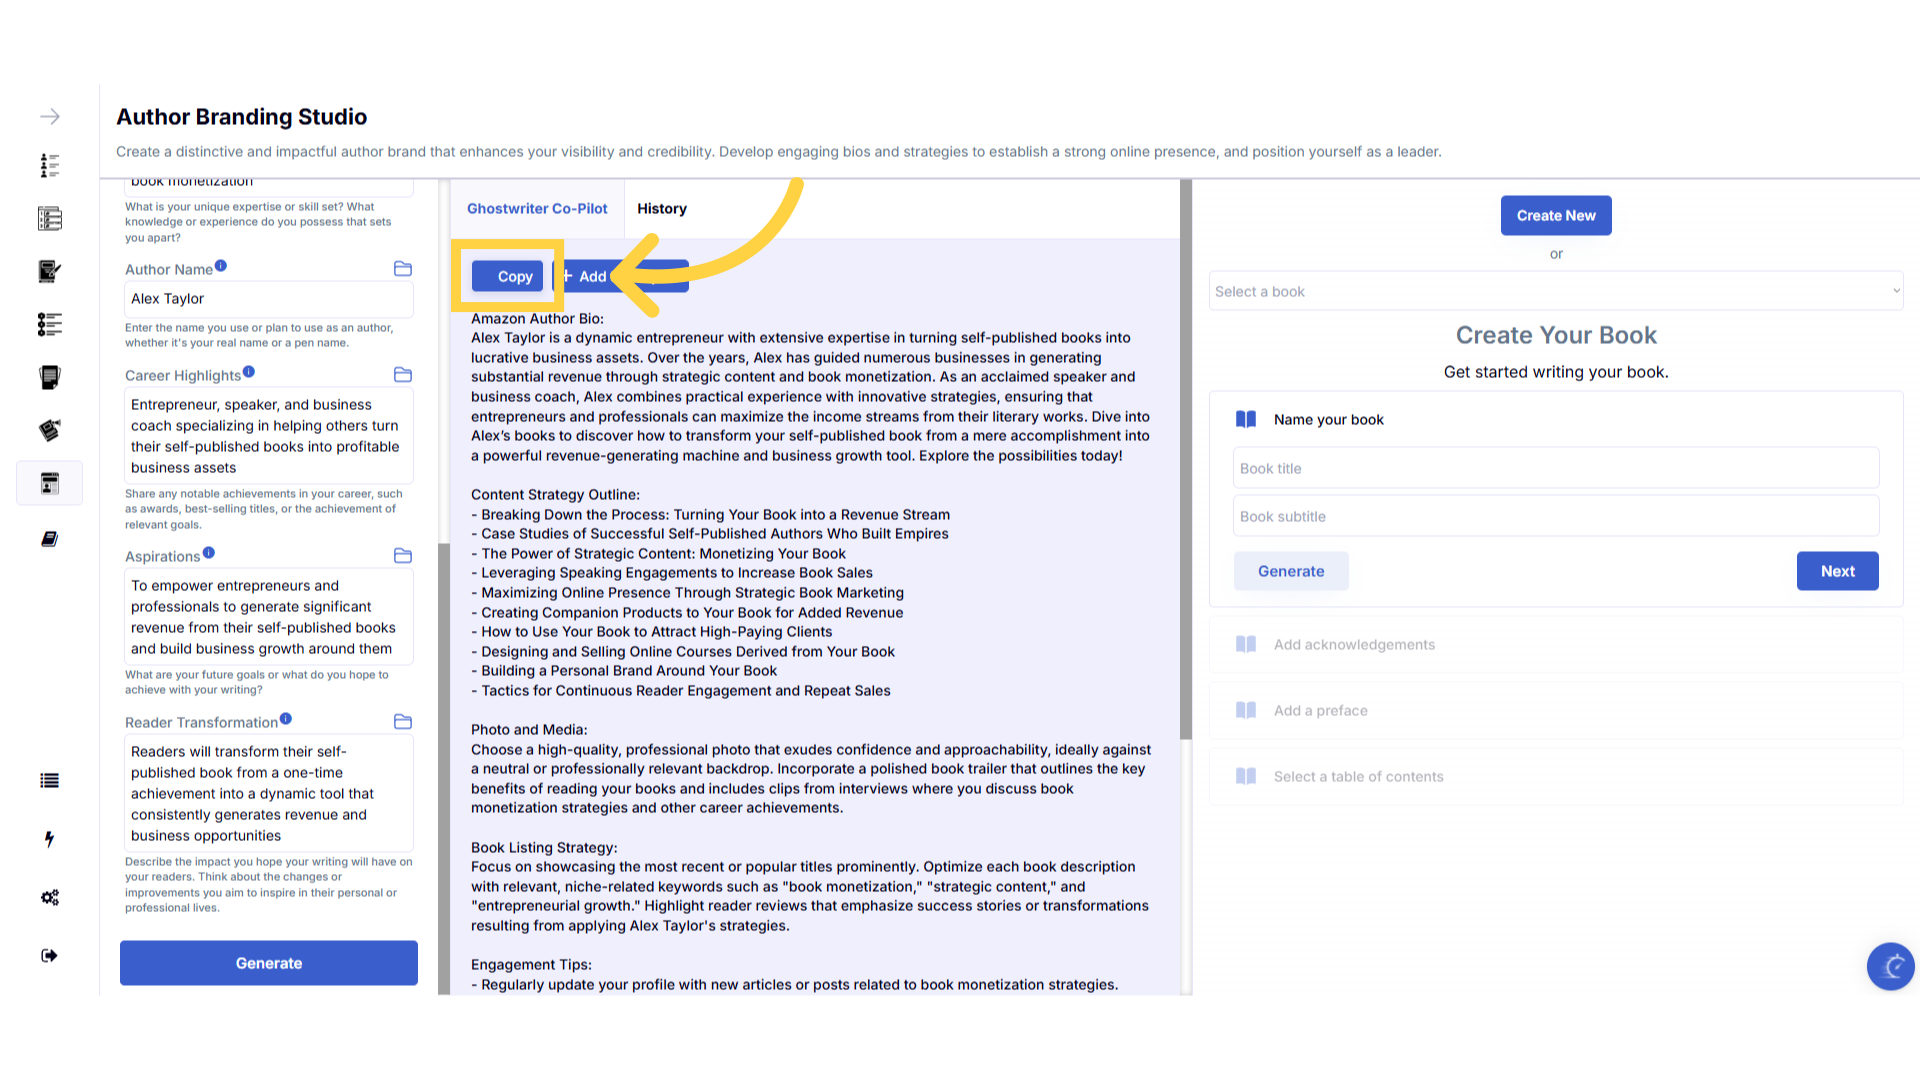Click the Aspirations folder icon
This screenshot has height=1080, width=1920.
403,556
